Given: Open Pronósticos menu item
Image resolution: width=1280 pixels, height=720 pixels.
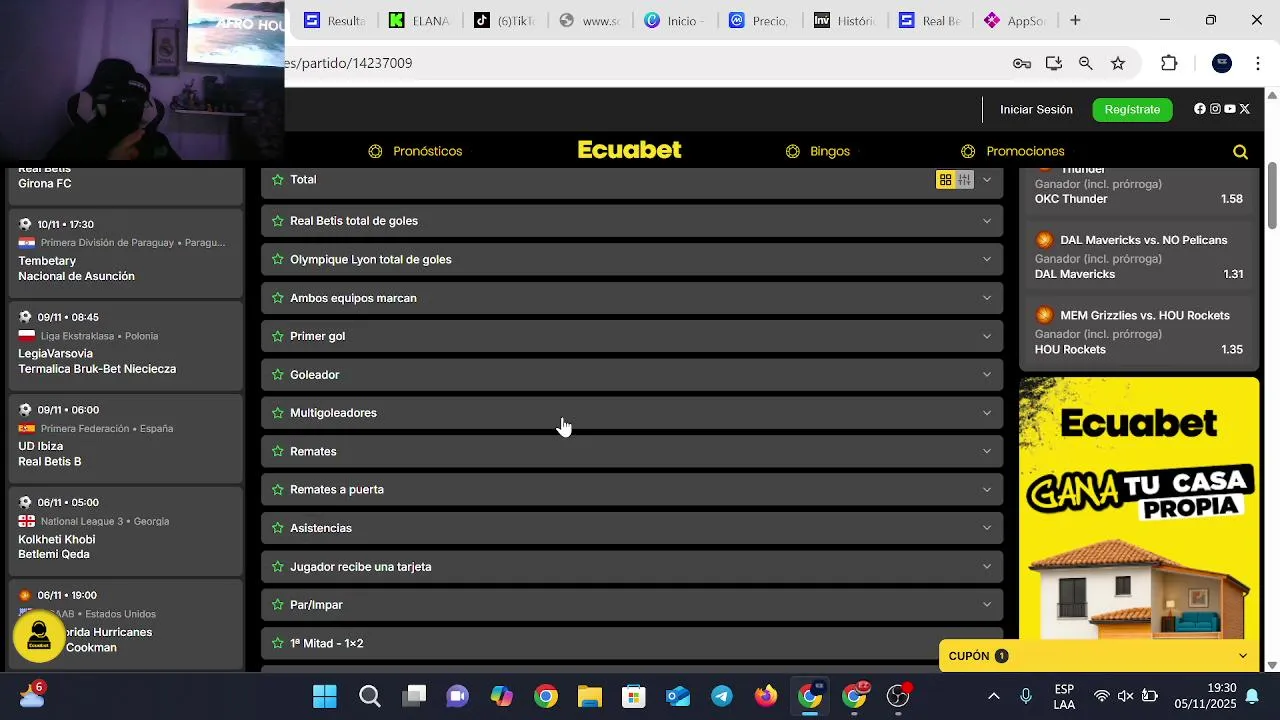Looking at the screenshot, I should click(x=416, y=151).
